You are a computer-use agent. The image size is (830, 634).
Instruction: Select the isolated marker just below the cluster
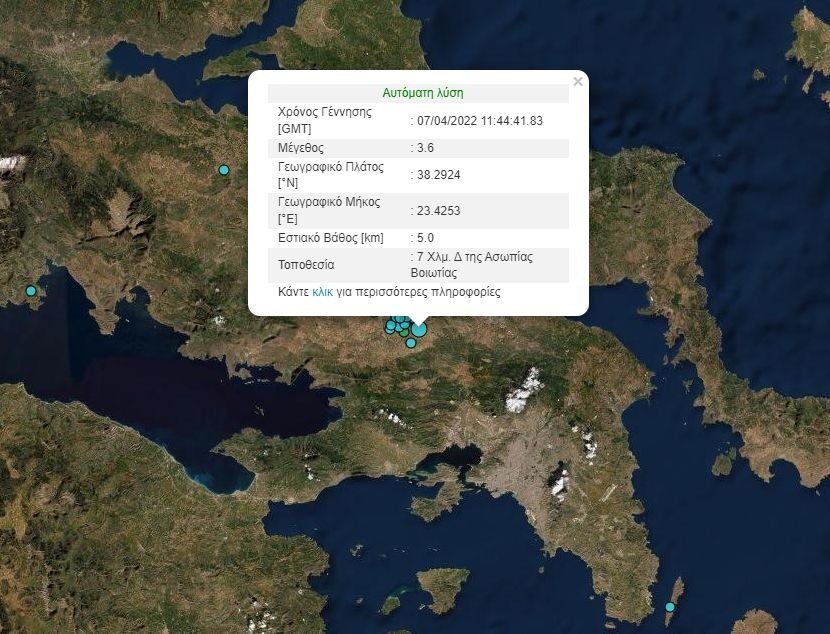(411, 343)
